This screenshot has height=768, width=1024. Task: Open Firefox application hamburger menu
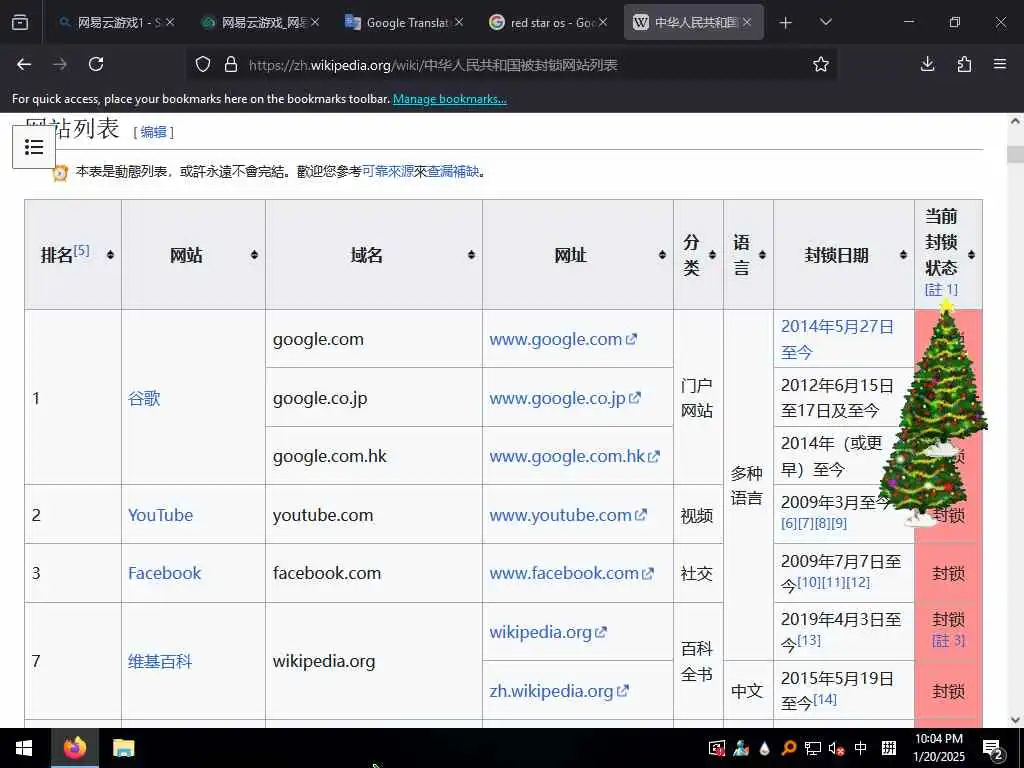coord(1000,64)
